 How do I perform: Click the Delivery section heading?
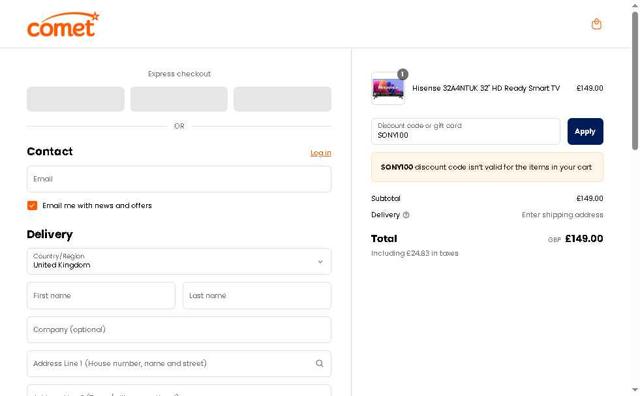50,234
